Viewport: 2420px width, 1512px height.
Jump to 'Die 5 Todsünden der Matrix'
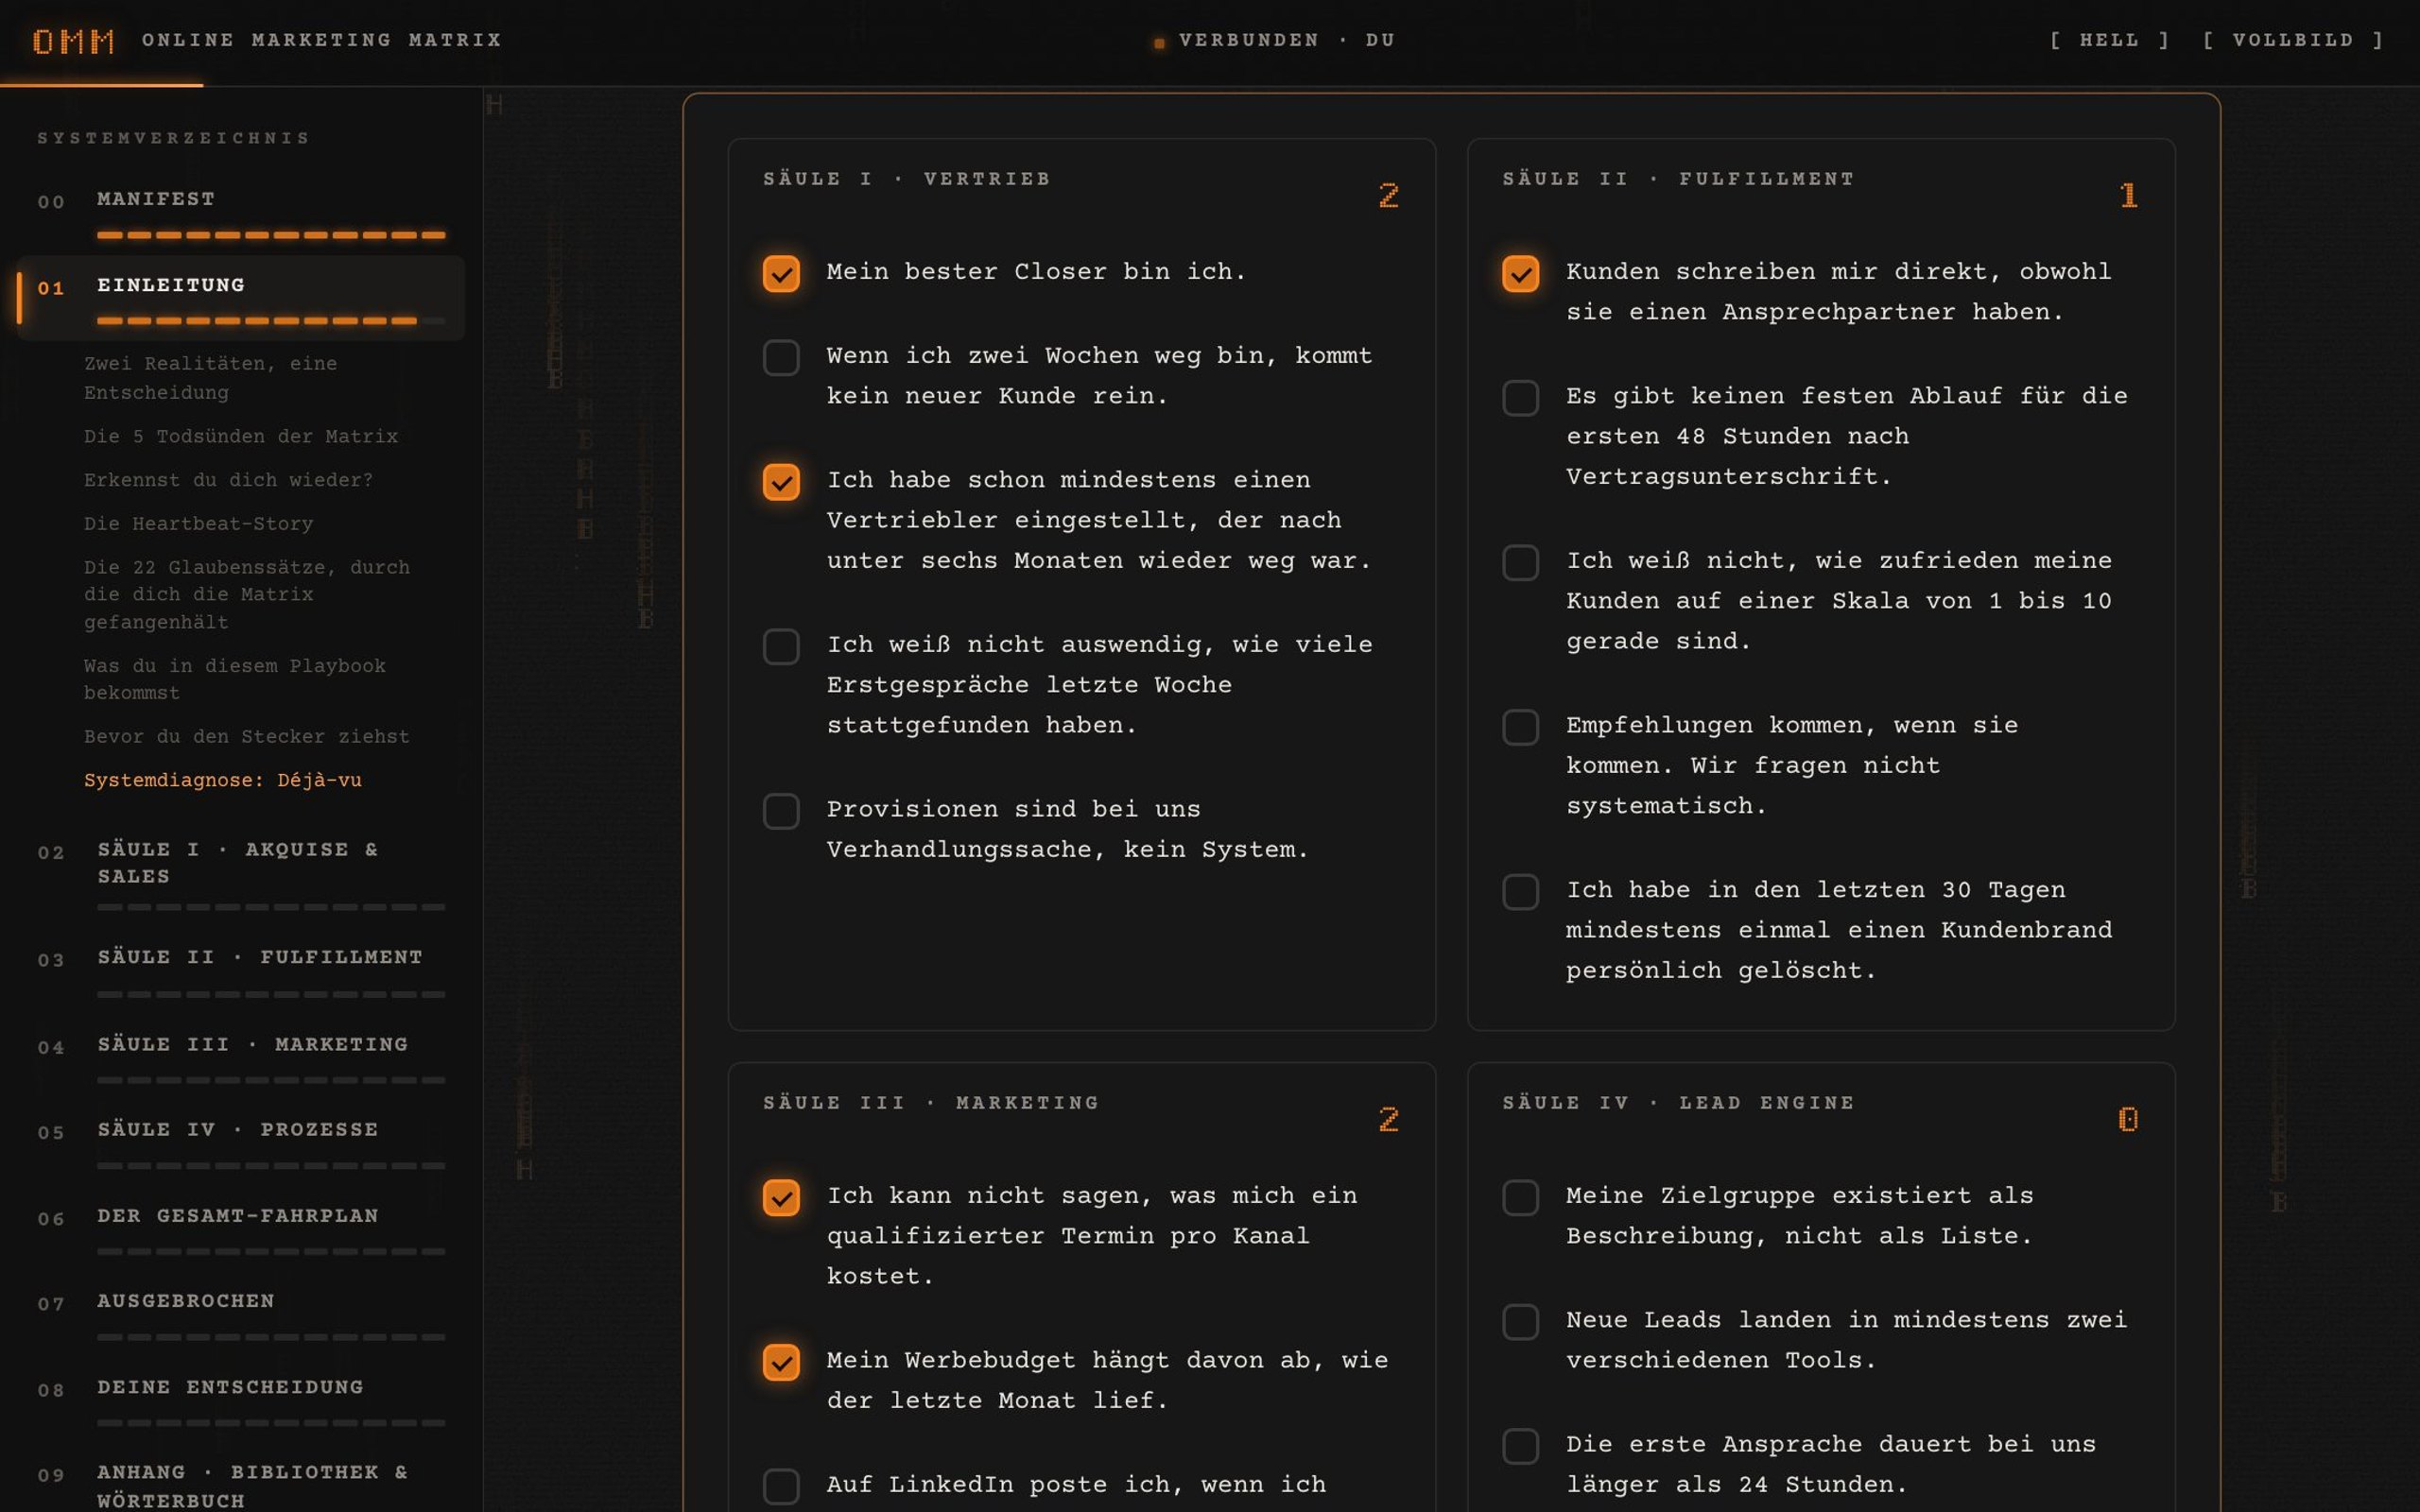pyautogui.click(x=241, y=437)
